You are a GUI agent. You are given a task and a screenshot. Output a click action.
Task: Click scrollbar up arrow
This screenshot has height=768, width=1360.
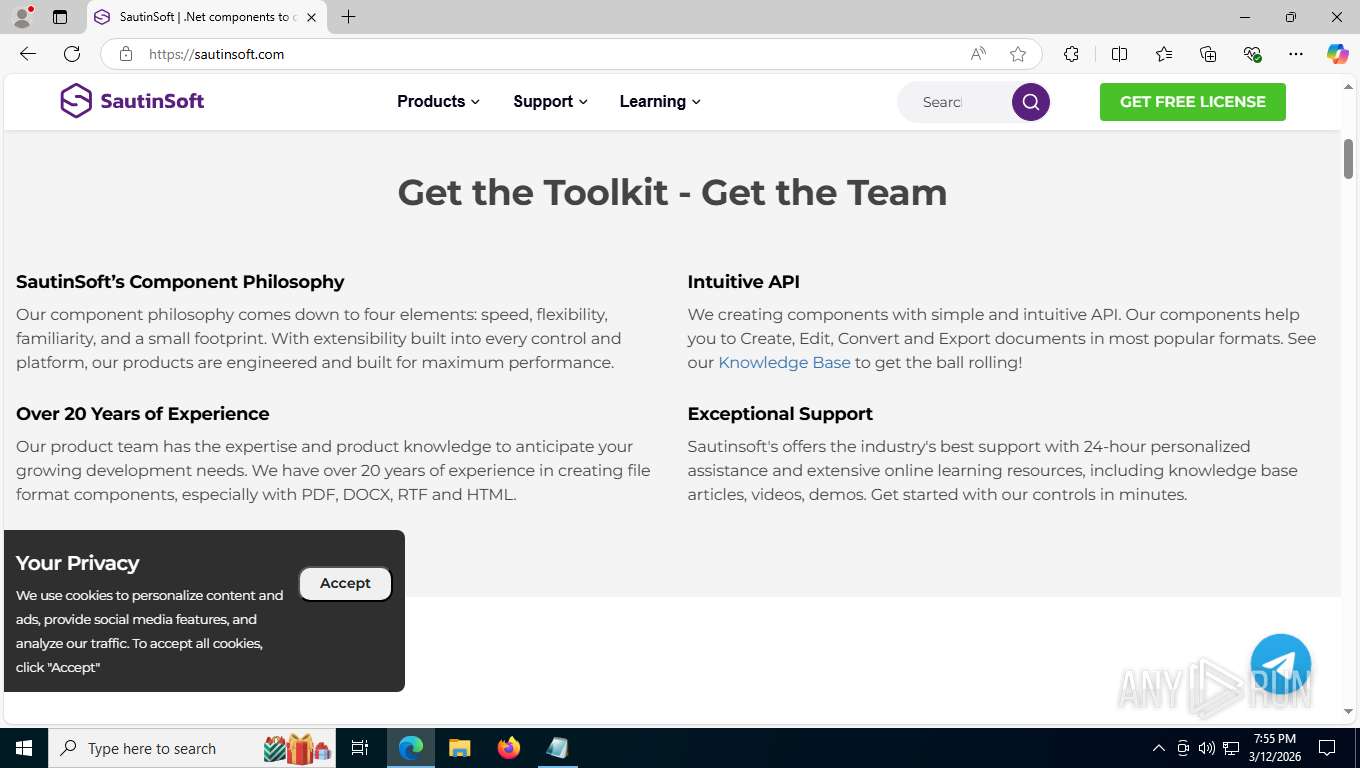(1348, 86)
